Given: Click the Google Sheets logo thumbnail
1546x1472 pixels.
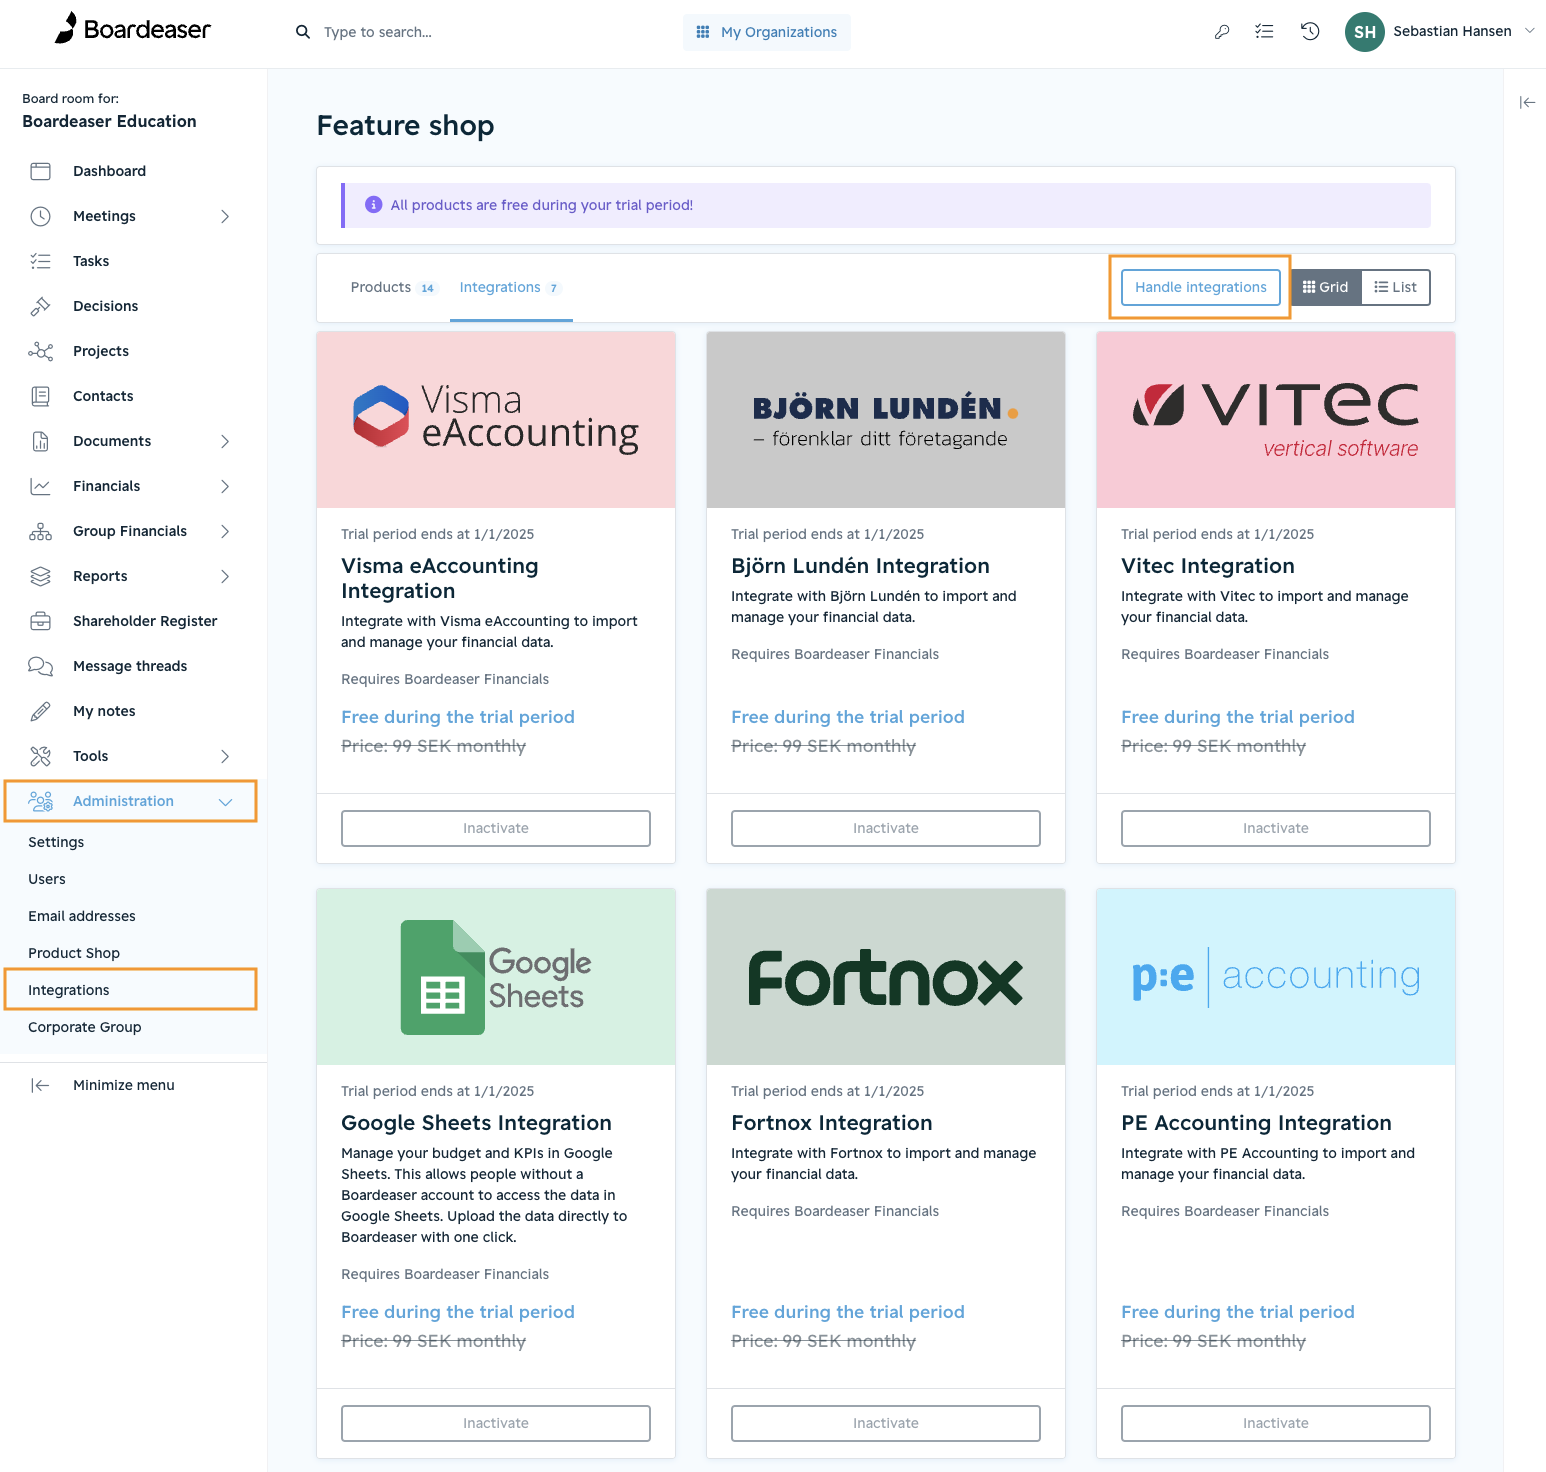Looking at the screenshot, I should pos(496,977).
